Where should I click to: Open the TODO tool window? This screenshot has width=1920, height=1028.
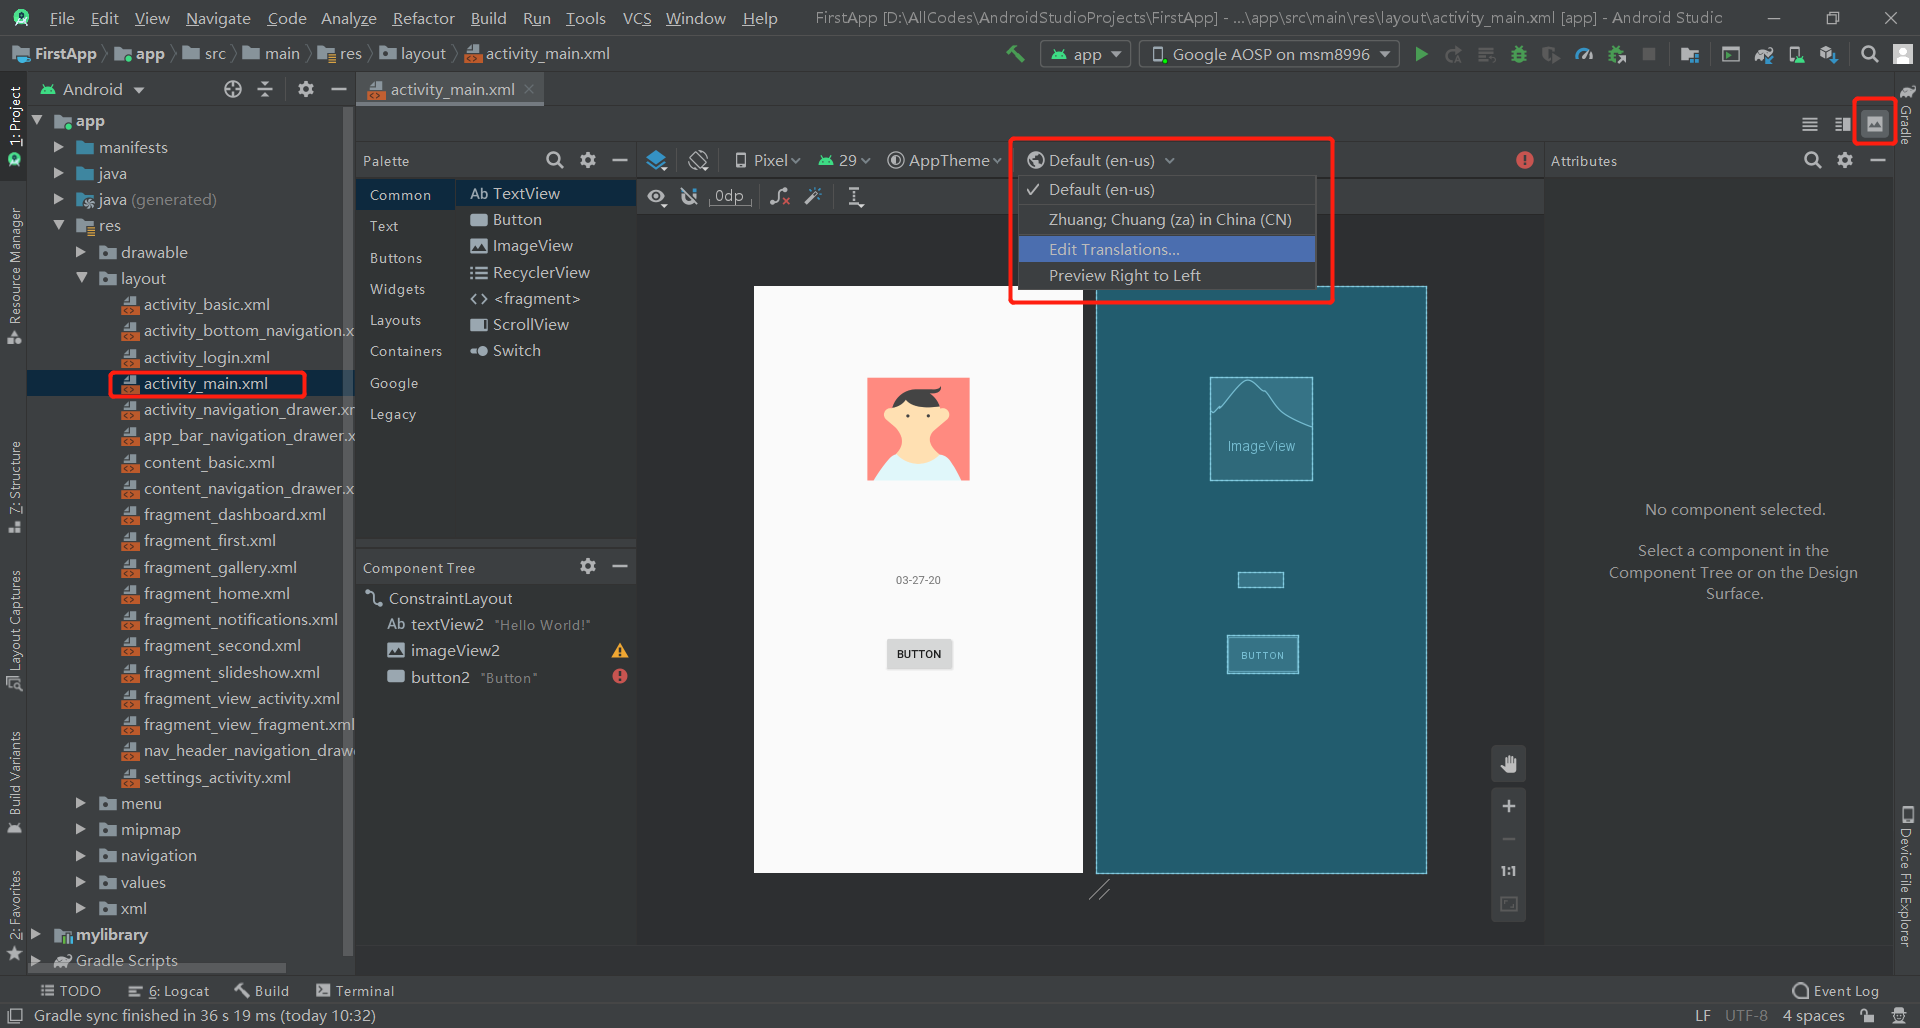70,991
